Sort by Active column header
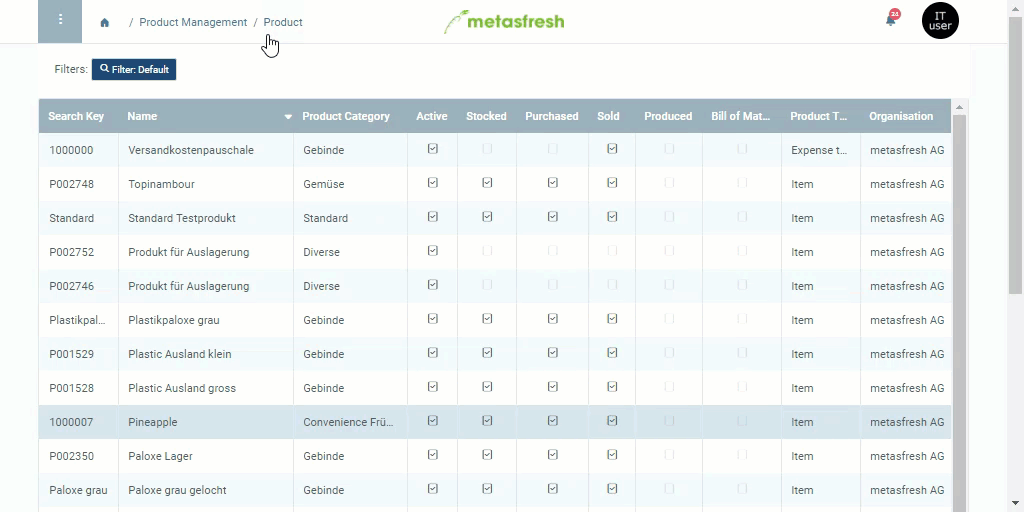The image size is (1024, 512). tap(432, 116)
